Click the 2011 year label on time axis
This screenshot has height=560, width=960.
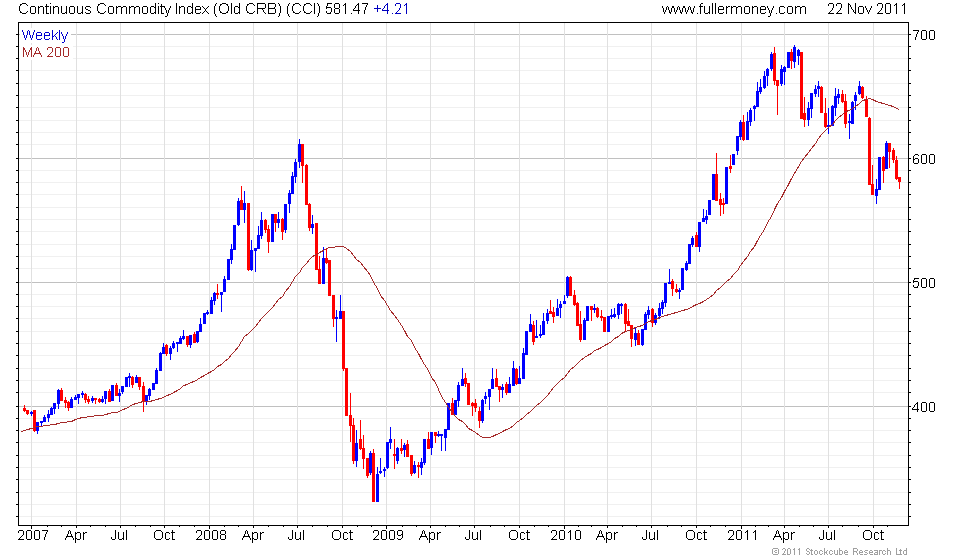coord(743,536)
